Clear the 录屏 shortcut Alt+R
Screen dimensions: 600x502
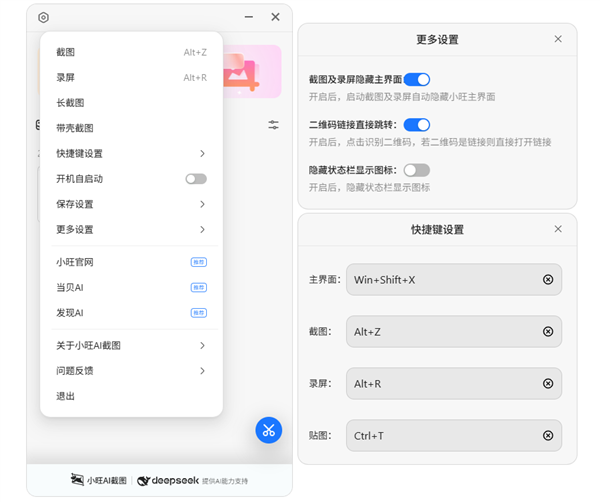pos(547,383)
